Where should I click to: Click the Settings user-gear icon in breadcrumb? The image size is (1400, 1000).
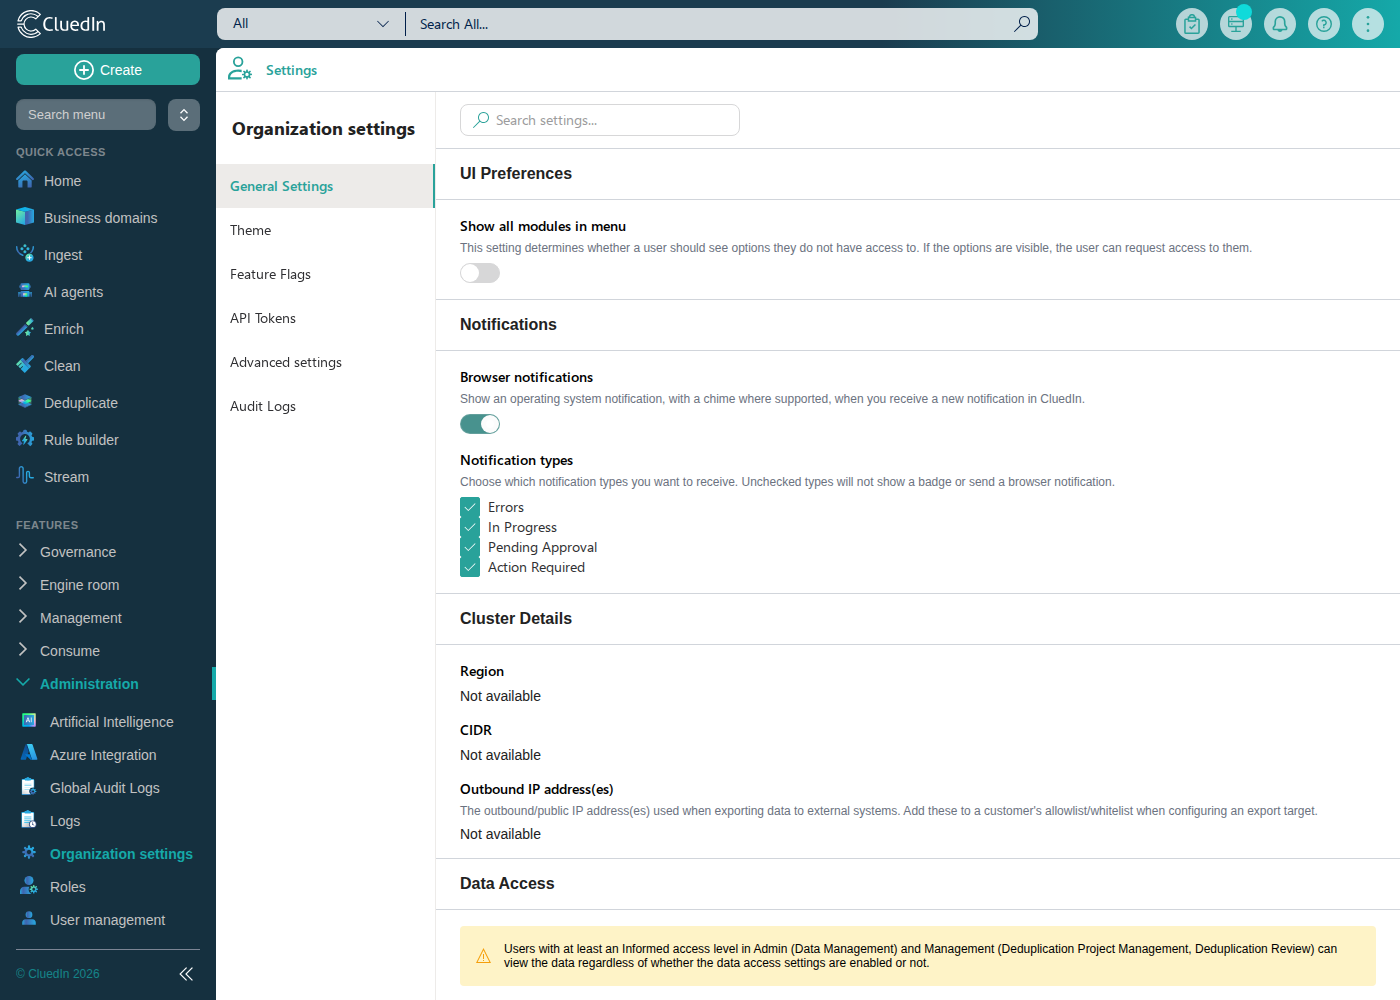tap(240, 69)
